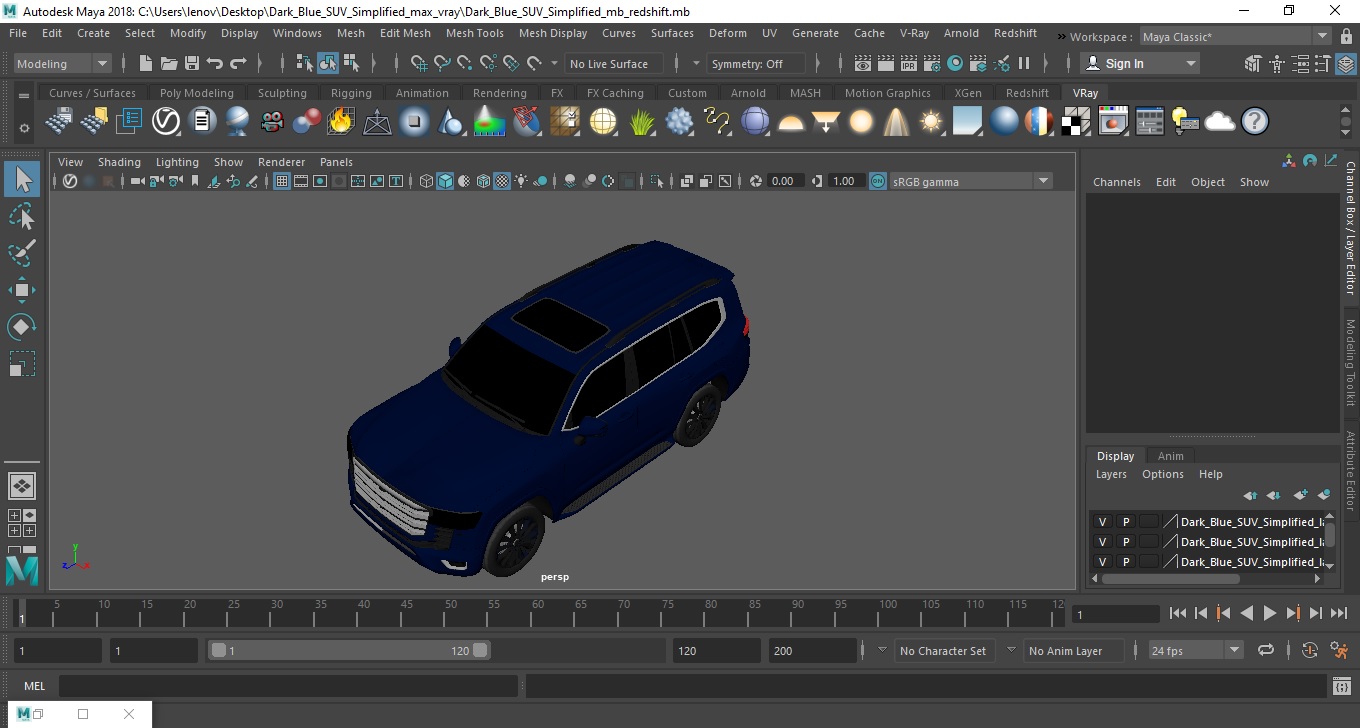
Task: Toggle visibility V of first layer
Action: [1103, 522]
